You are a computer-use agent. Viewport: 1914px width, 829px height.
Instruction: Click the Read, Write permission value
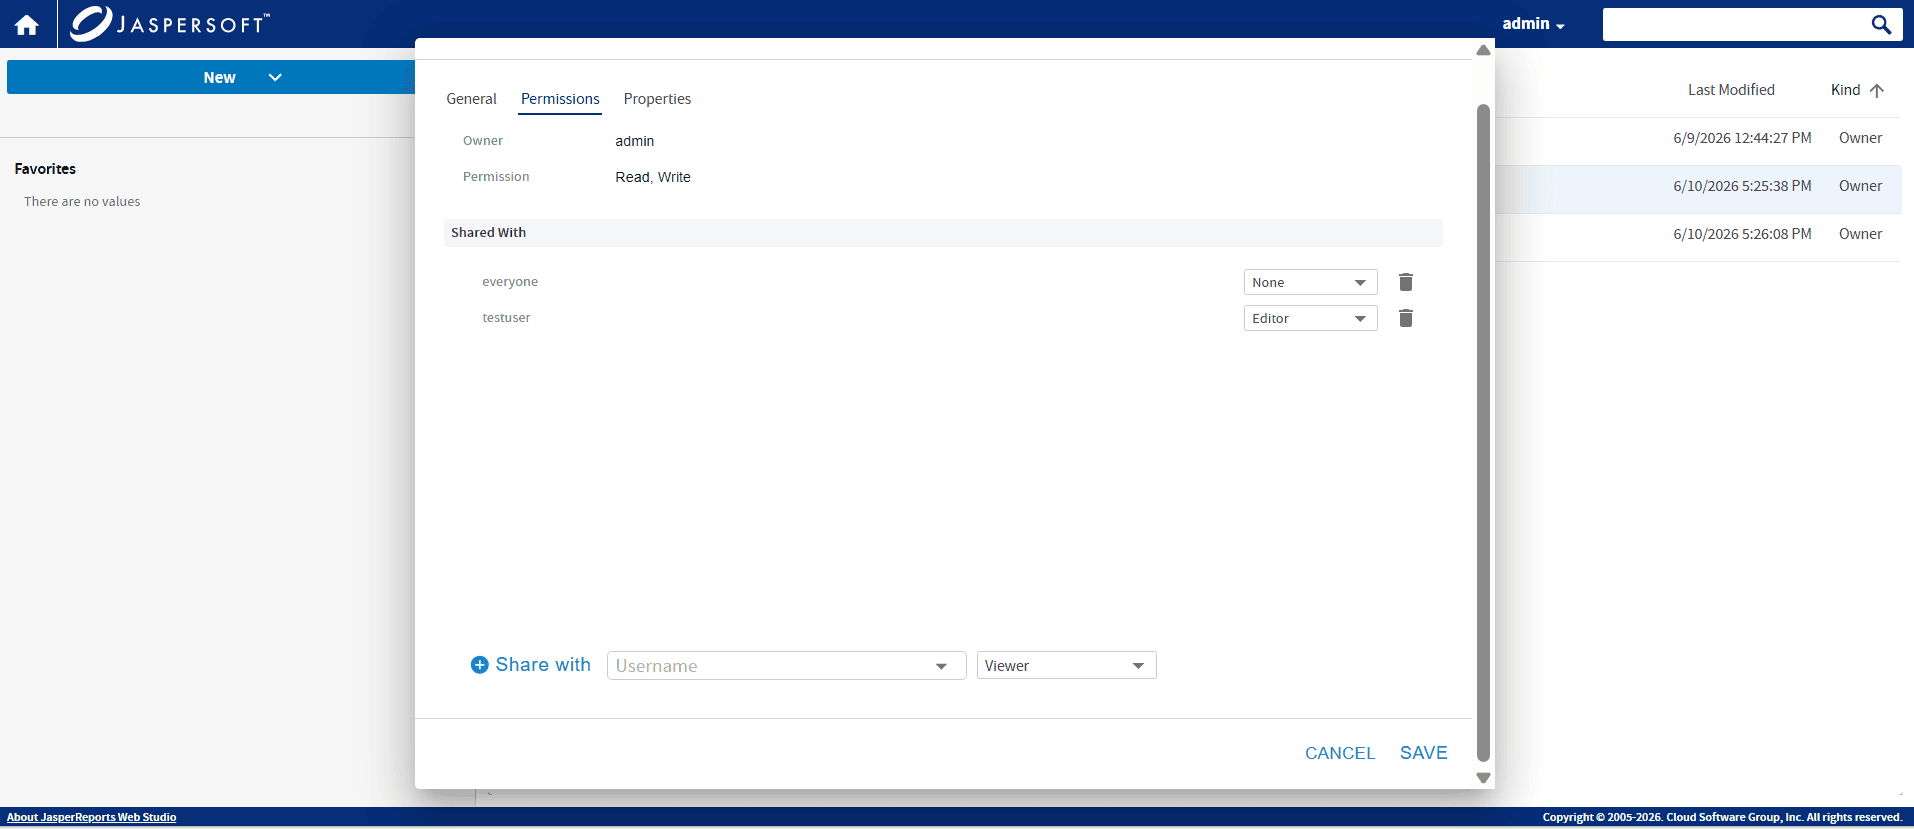click(653, 177)
